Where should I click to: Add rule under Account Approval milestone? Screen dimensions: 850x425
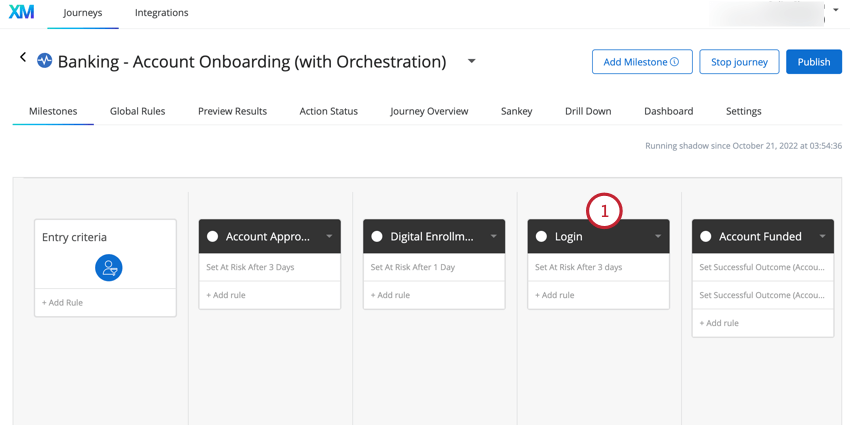click(226, 295)
